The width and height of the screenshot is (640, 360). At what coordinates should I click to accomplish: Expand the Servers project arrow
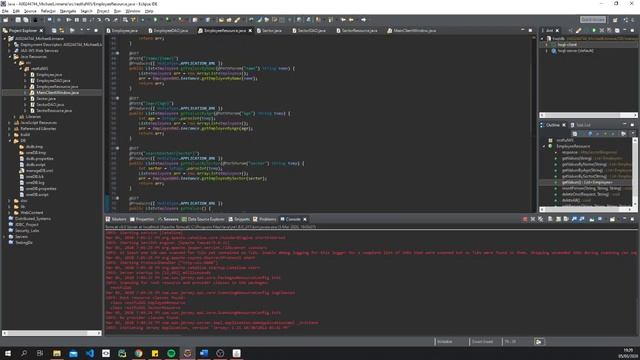point(4,237)
